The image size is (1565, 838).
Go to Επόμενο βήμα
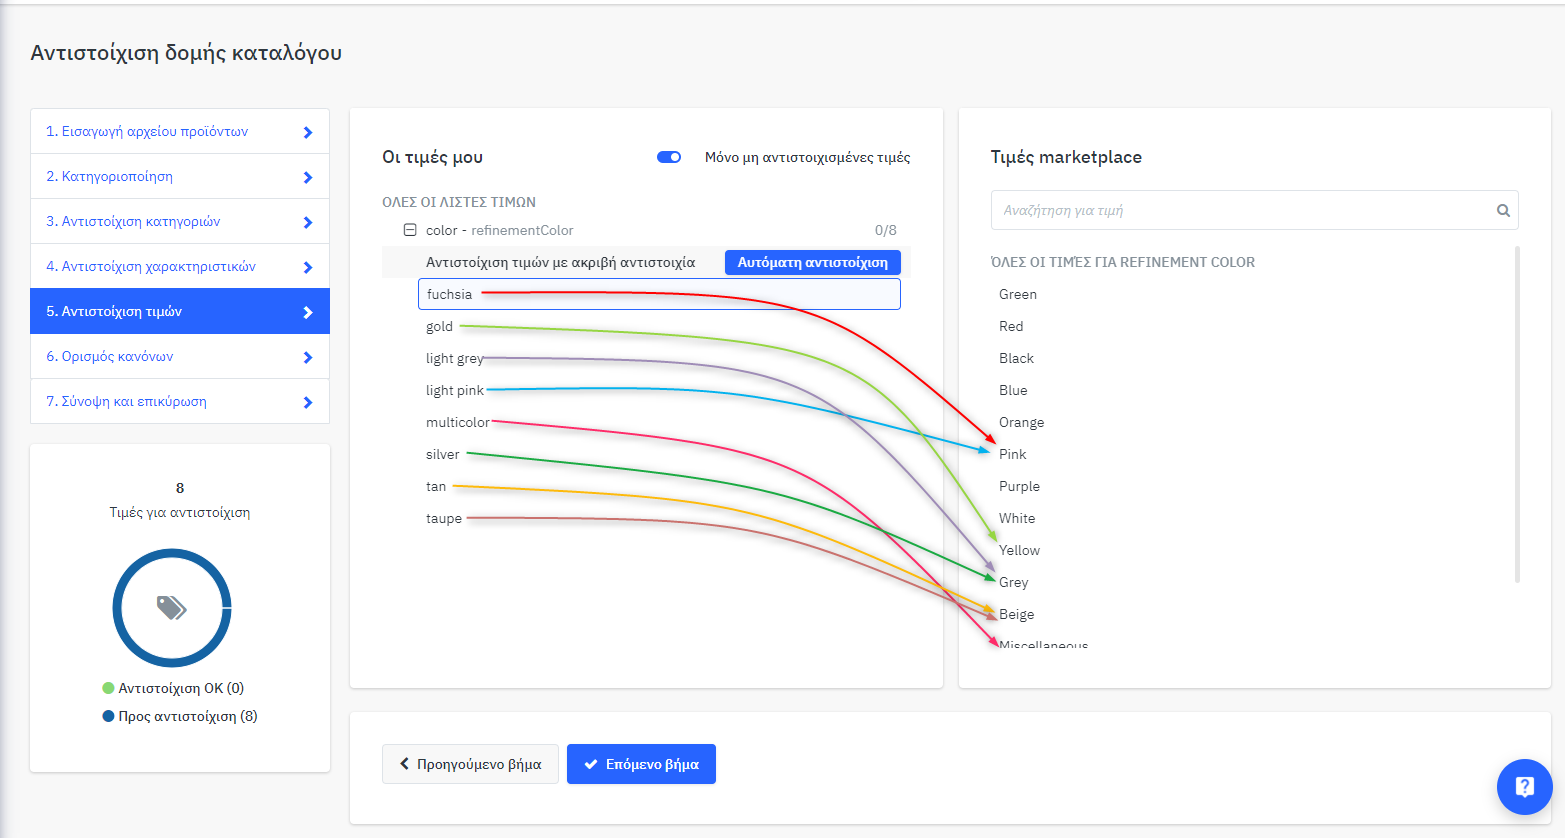[641, 764]
